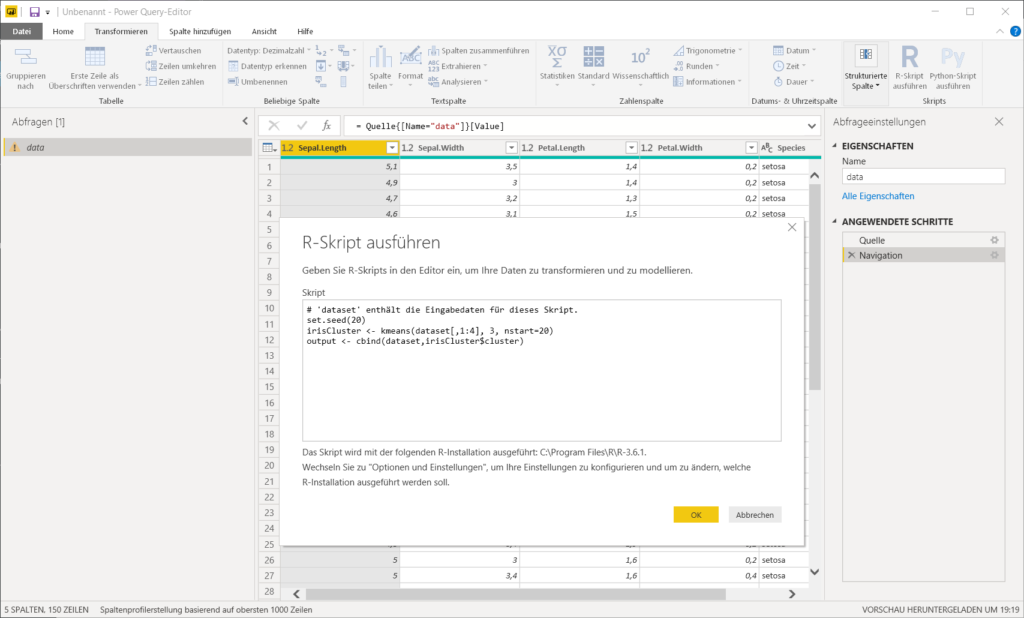Open the Petal.Length column filter dropdown
The width and height of the screenshot is (1024, 618).
(x=631, y=148)
